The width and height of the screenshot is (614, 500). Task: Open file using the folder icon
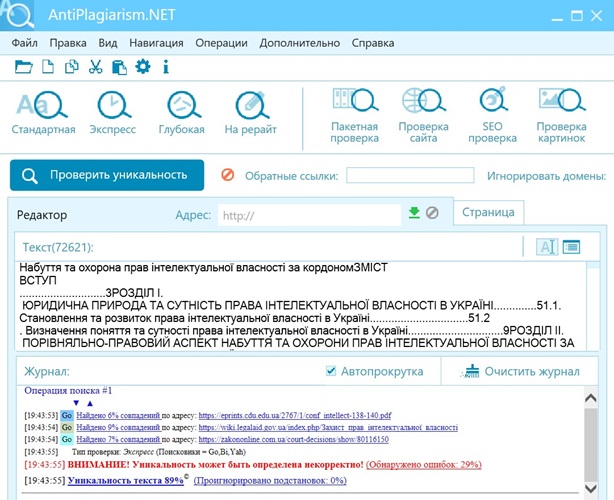[x=23, y=67]
